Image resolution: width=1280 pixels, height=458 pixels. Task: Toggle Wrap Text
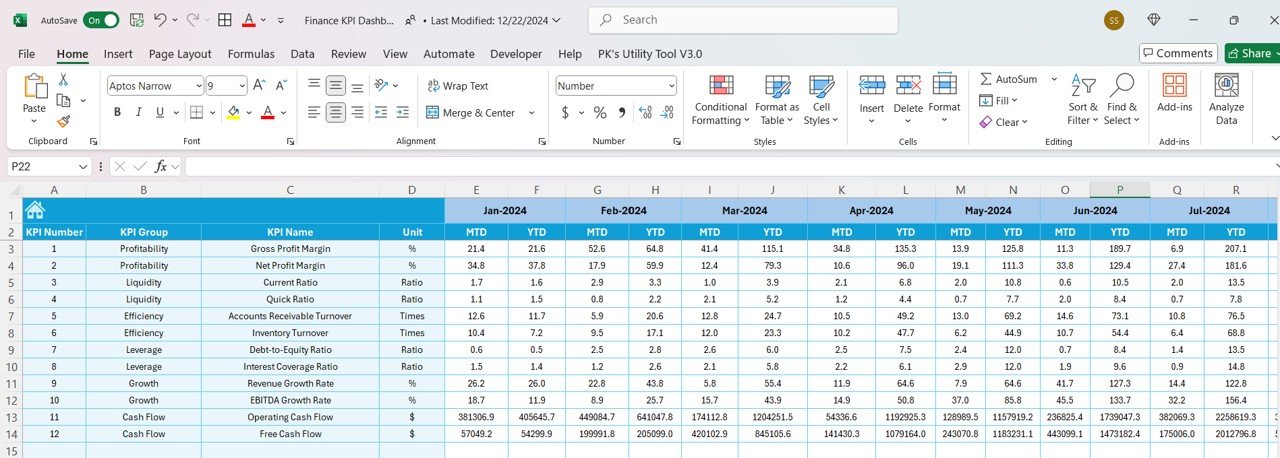(x=458, y=86)
